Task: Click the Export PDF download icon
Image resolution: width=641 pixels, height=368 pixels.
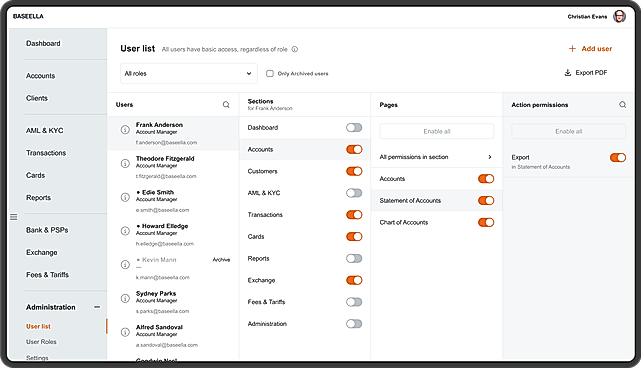Action: (567, 73)
